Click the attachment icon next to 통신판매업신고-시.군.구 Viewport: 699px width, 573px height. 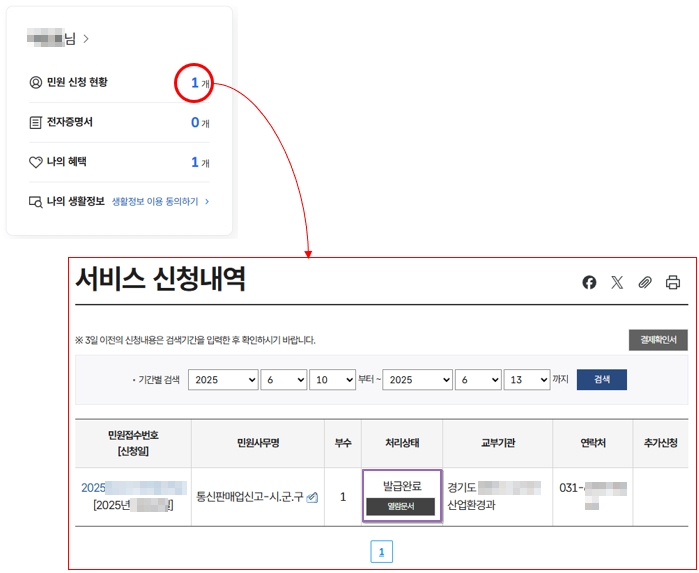pyautogui.click(x=312, y=497)
